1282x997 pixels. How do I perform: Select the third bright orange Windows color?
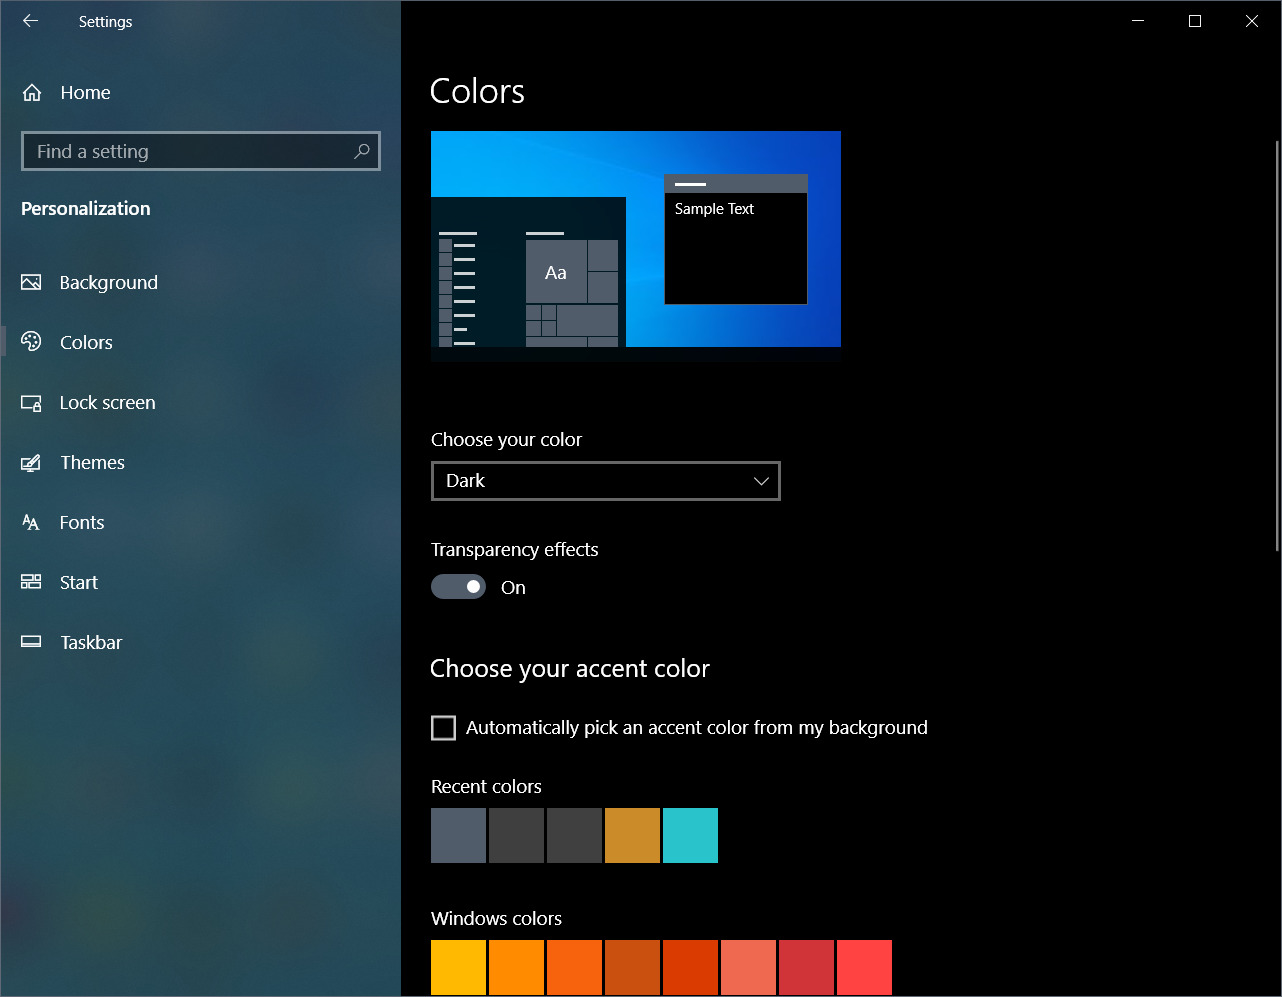click(574, 967)
